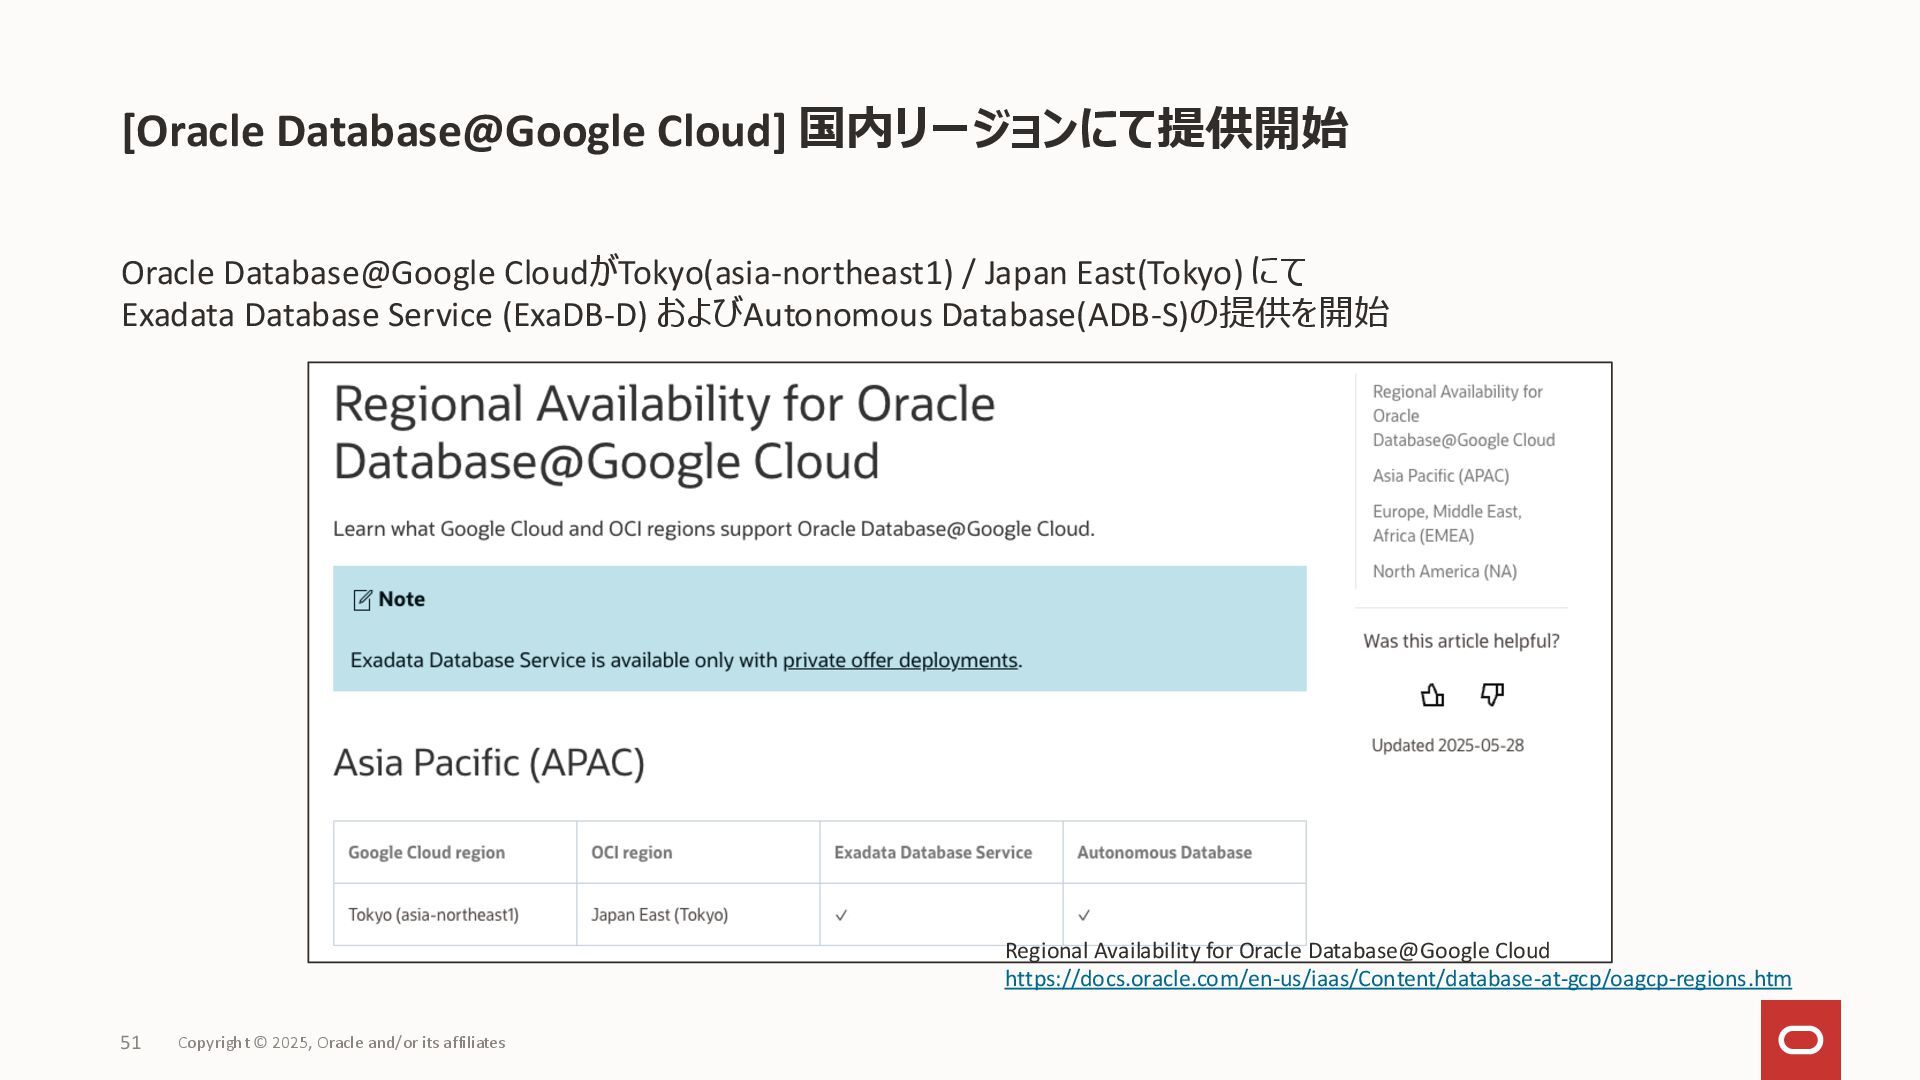Screen dimensions: 1920x1080
Task: Select the Japan East (Tokyo) table cell
Action: [659, 915]
